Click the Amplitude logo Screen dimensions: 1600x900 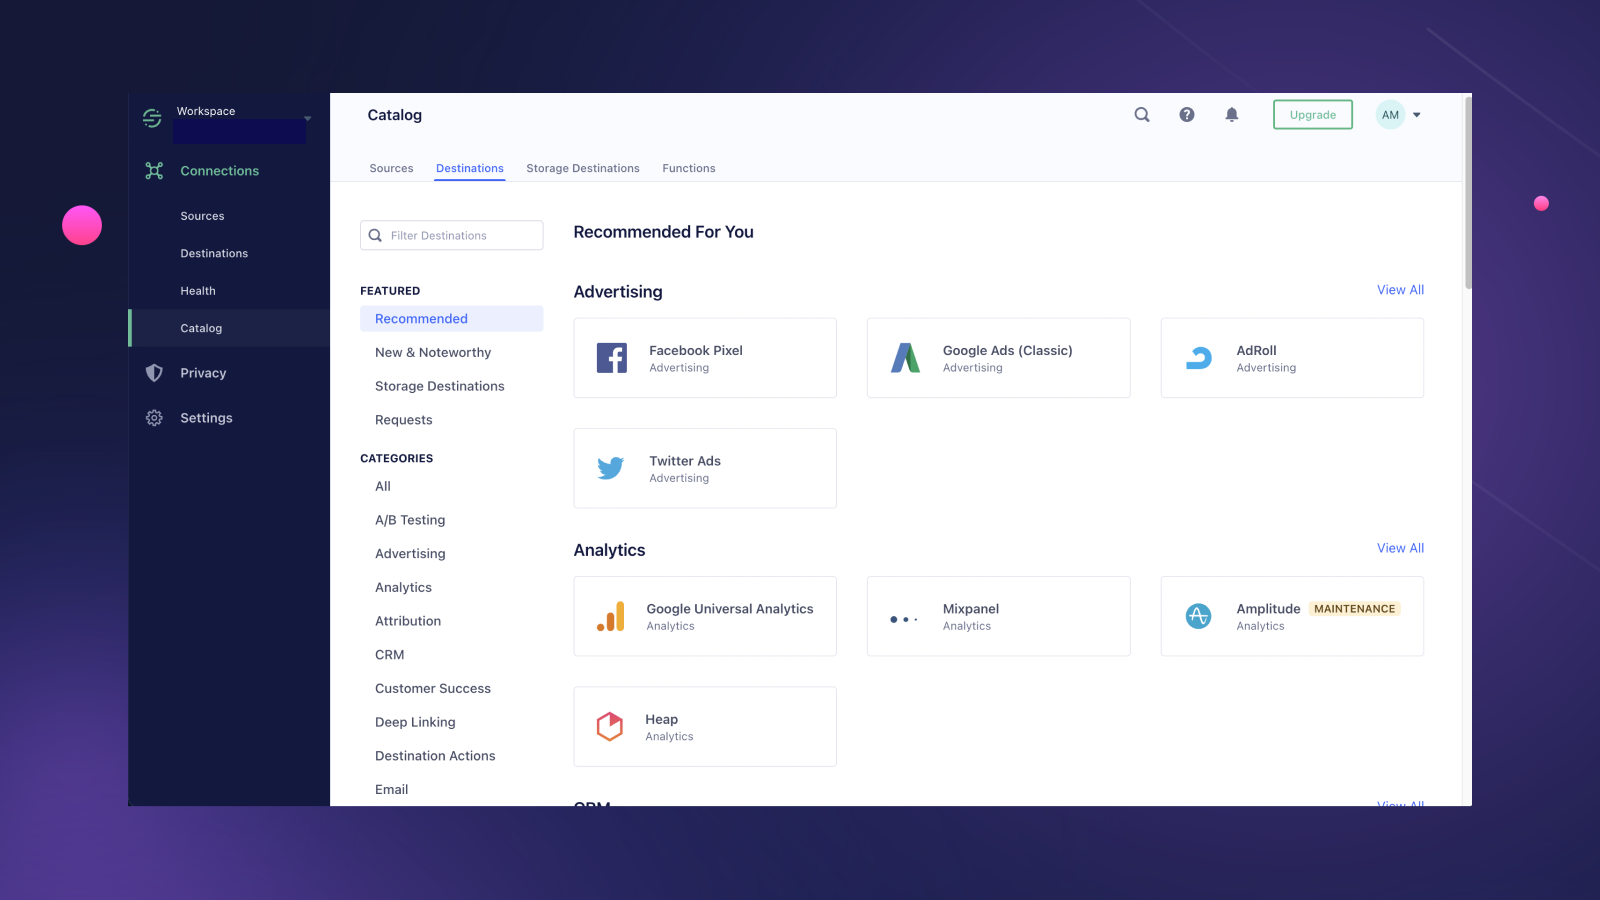coord(1198,616)
